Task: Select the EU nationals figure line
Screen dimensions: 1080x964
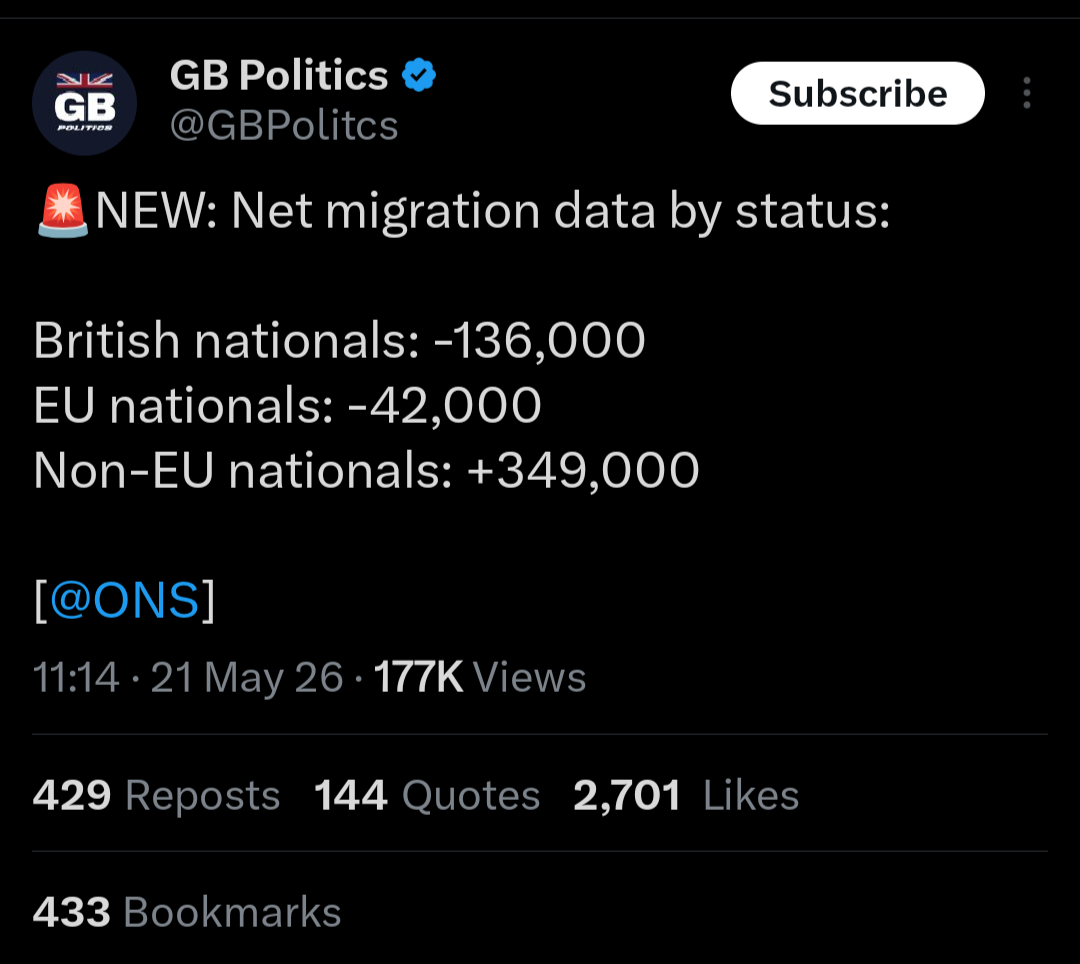Action: [287, 405]
